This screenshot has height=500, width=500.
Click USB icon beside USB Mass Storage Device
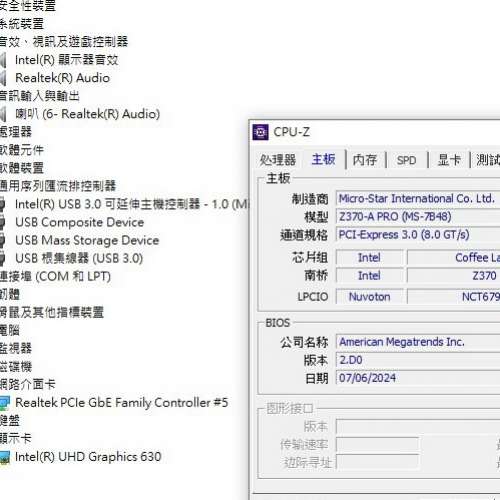(3, 240)
